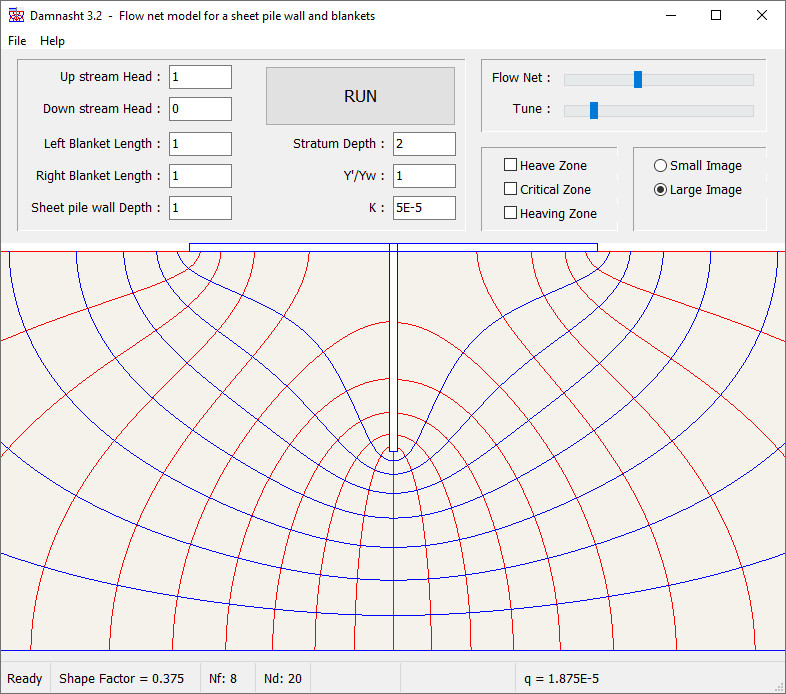This screenshot has width=786, height=694.
Task: Click the Down stream Head field
Action: [200, 109]
